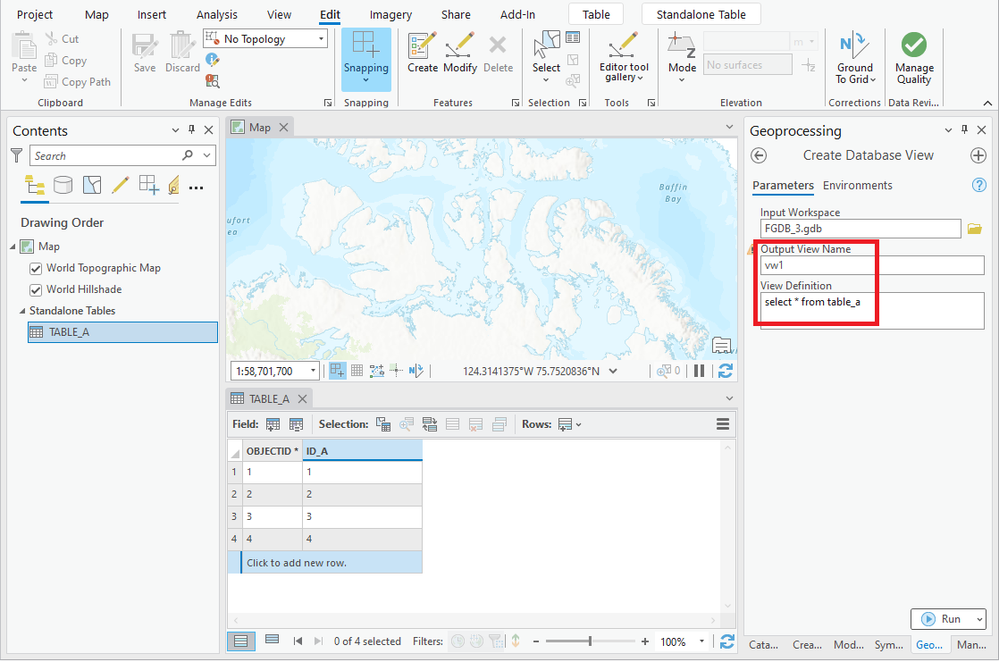The height and width of the screenshot is (661, 999).
Task: Open the Manage Quality tool
Action: point(914,58)
